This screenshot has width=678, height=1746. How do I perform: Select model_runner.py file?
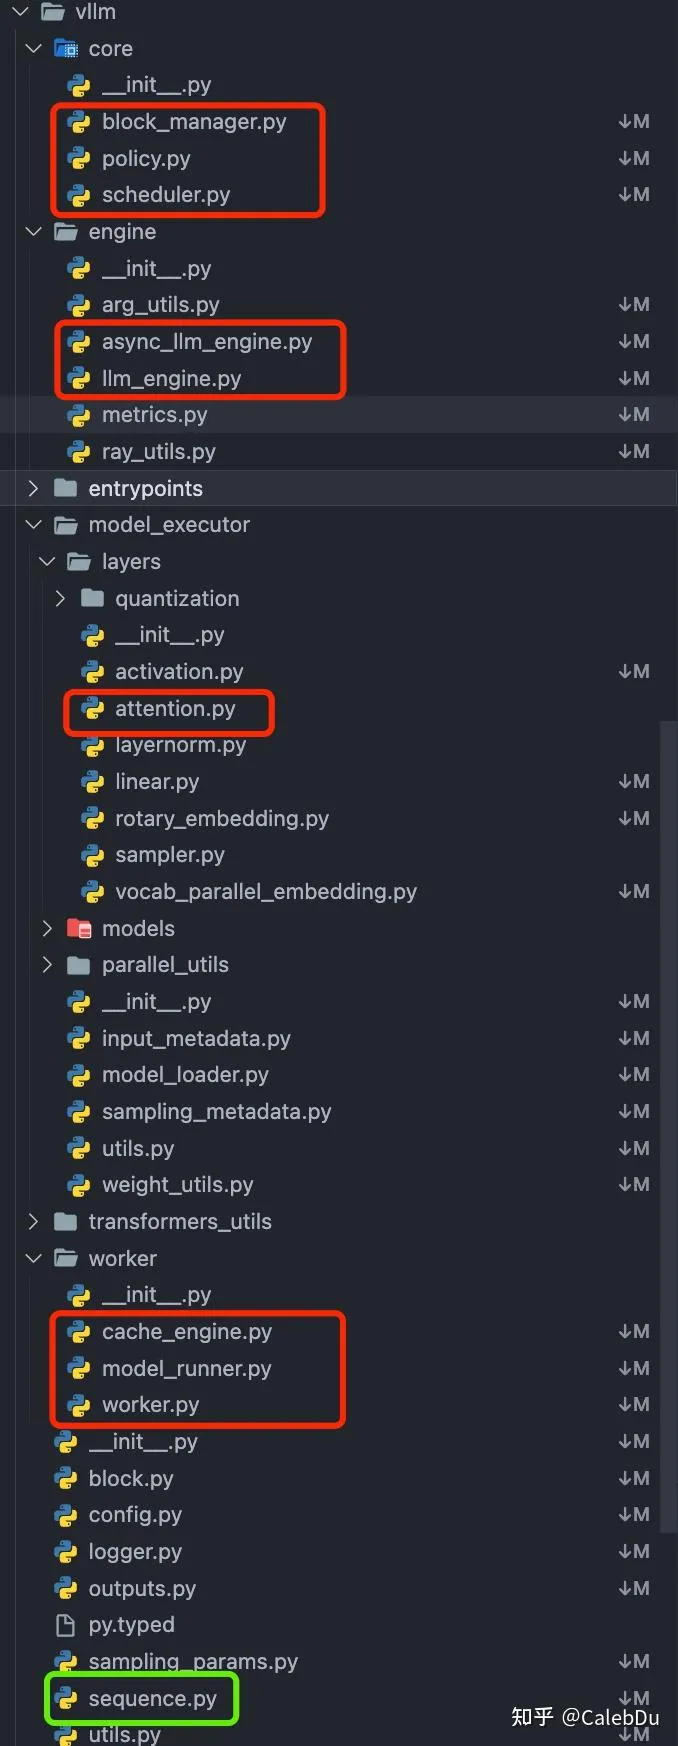pyautogui.click(x=187, y=1369)
